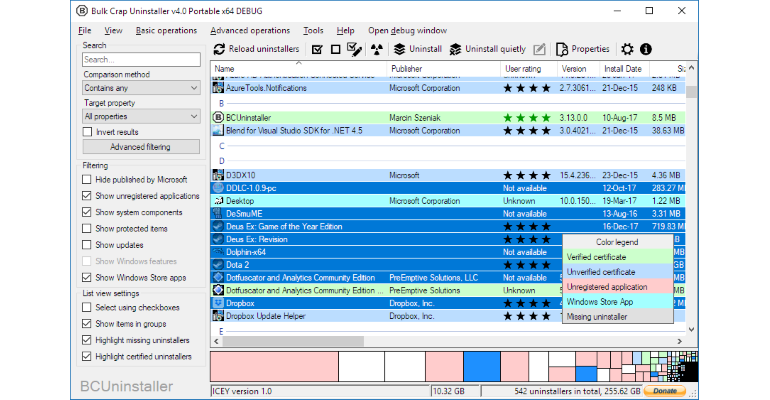Click the Blend for Visual Studio row icon
770x400 pixels.
(218, 131)
